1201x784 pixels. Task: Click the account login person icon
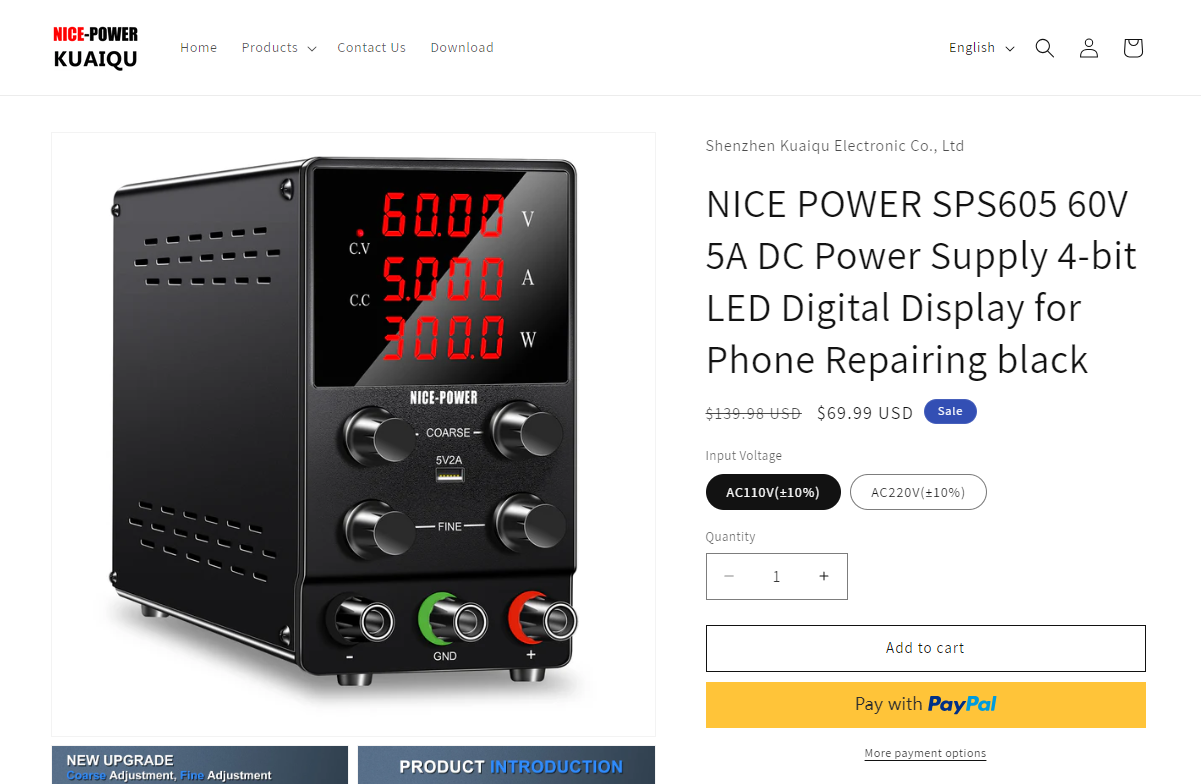[x=1089, y=48]
